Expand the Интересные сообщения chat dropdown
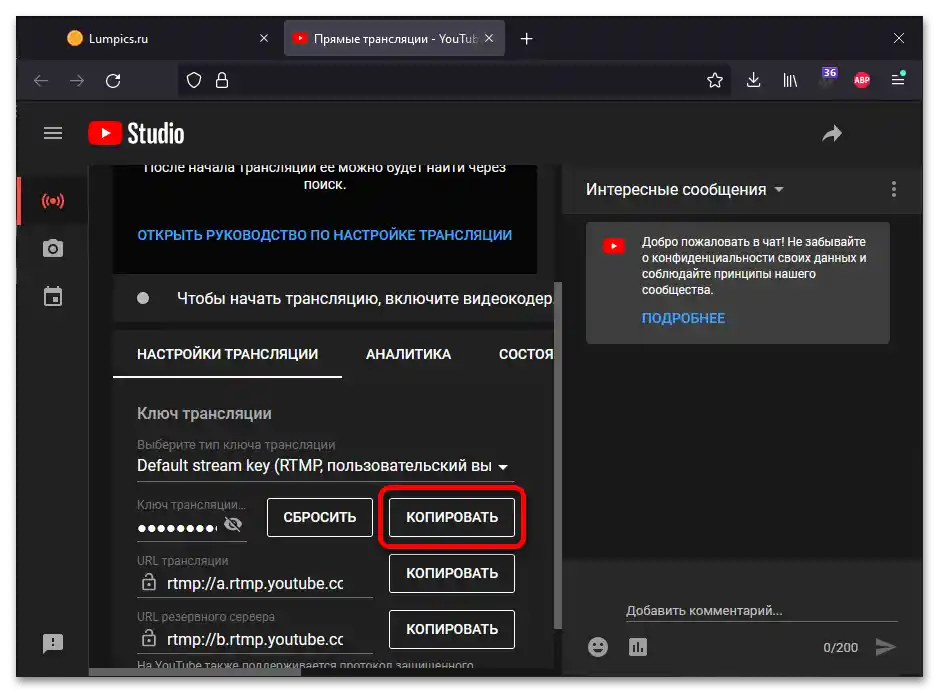Viewport: 939px width, 693px height. [x=684, y=189]
